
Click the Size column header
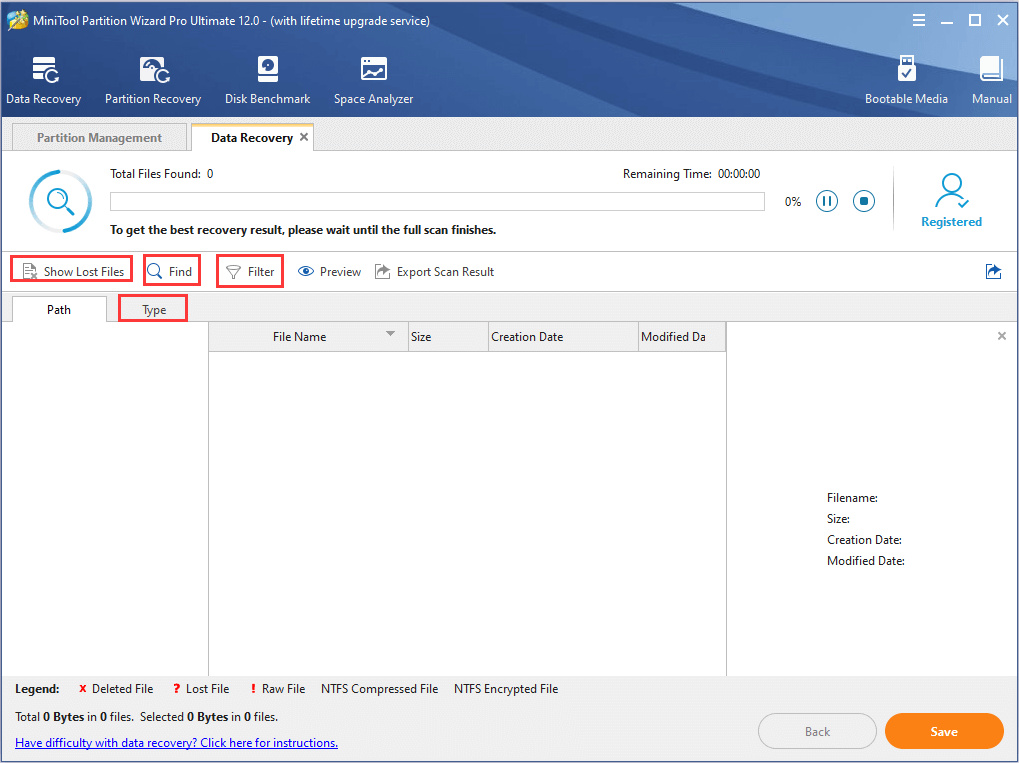point(448,337)
